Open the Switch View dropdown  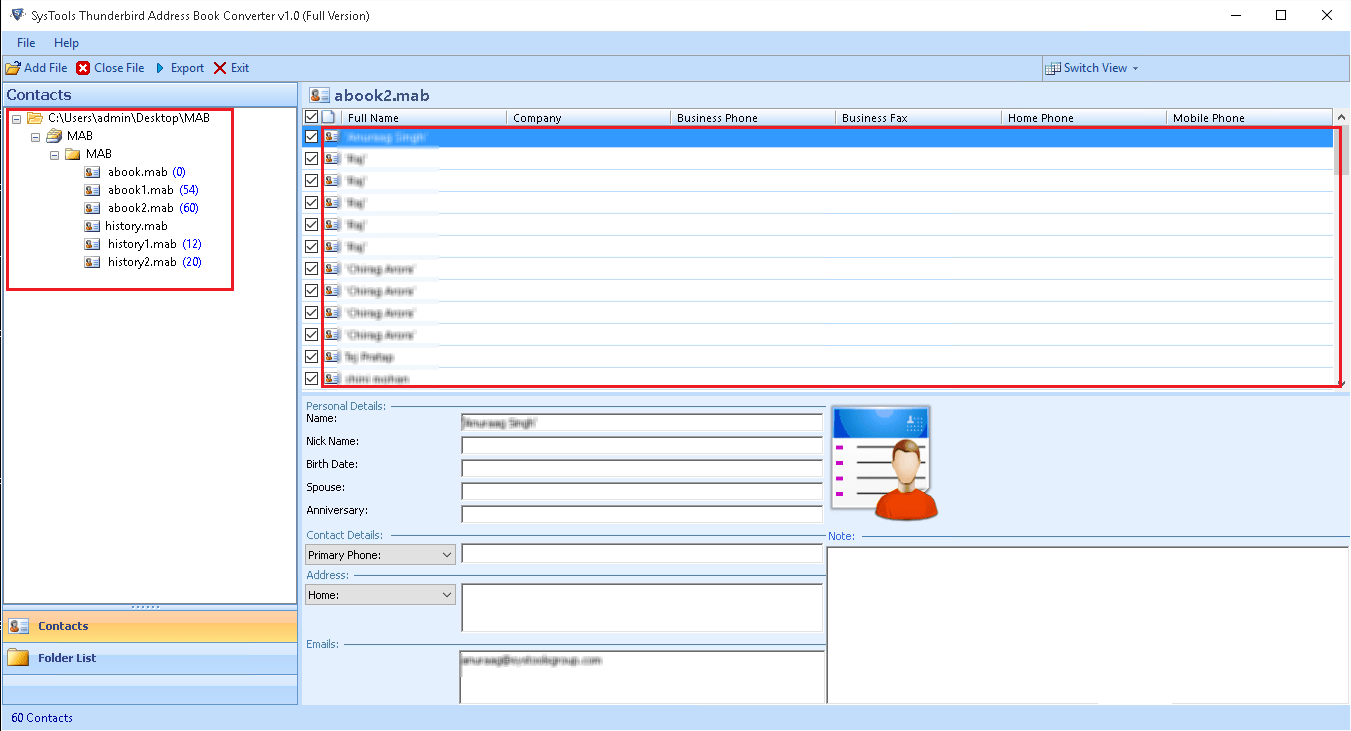coord(1092,67)
